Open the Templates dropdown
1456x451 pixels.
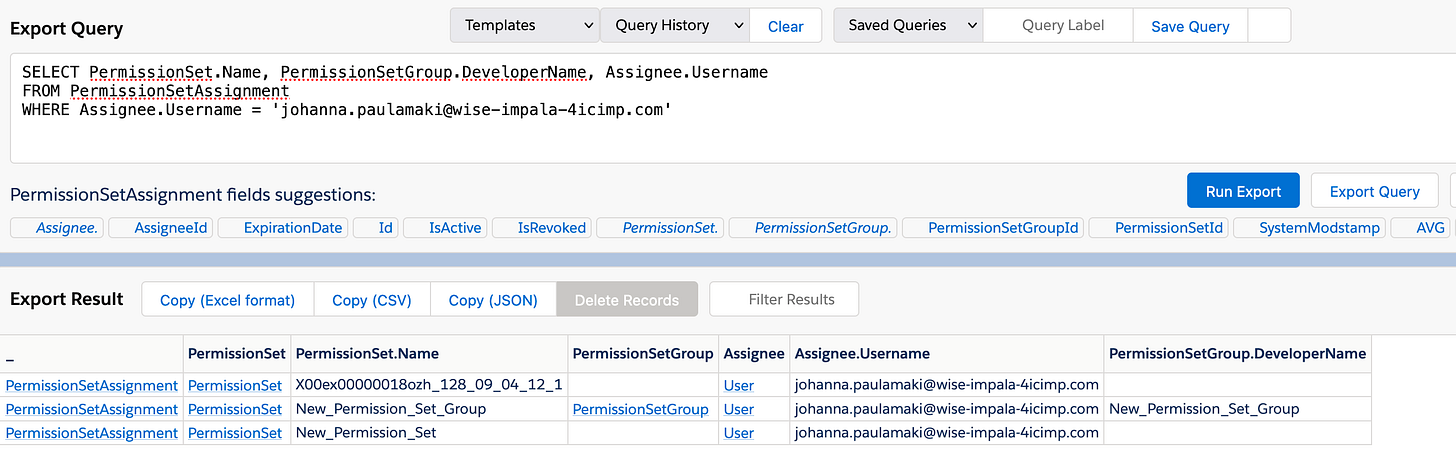click(524, 26)
